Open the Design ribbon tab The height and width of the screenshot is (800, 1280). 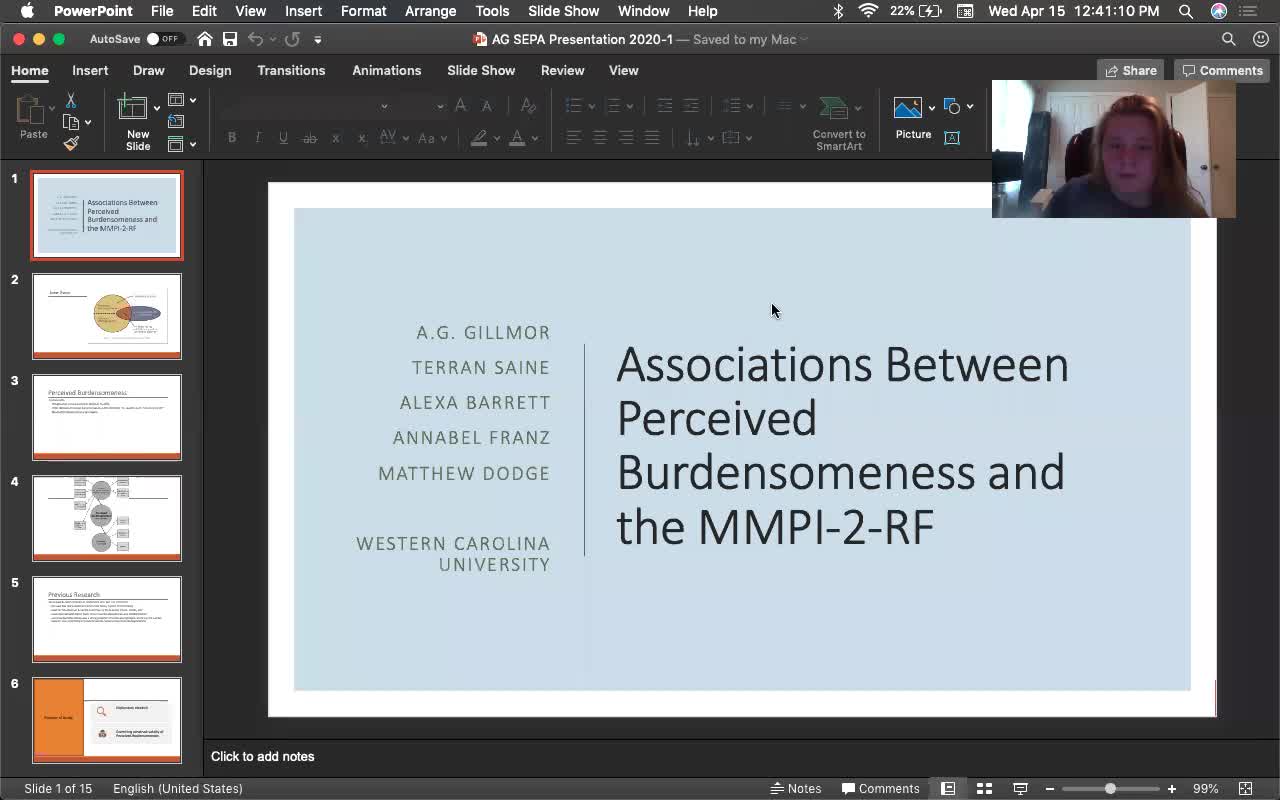[x=210, y=70]
